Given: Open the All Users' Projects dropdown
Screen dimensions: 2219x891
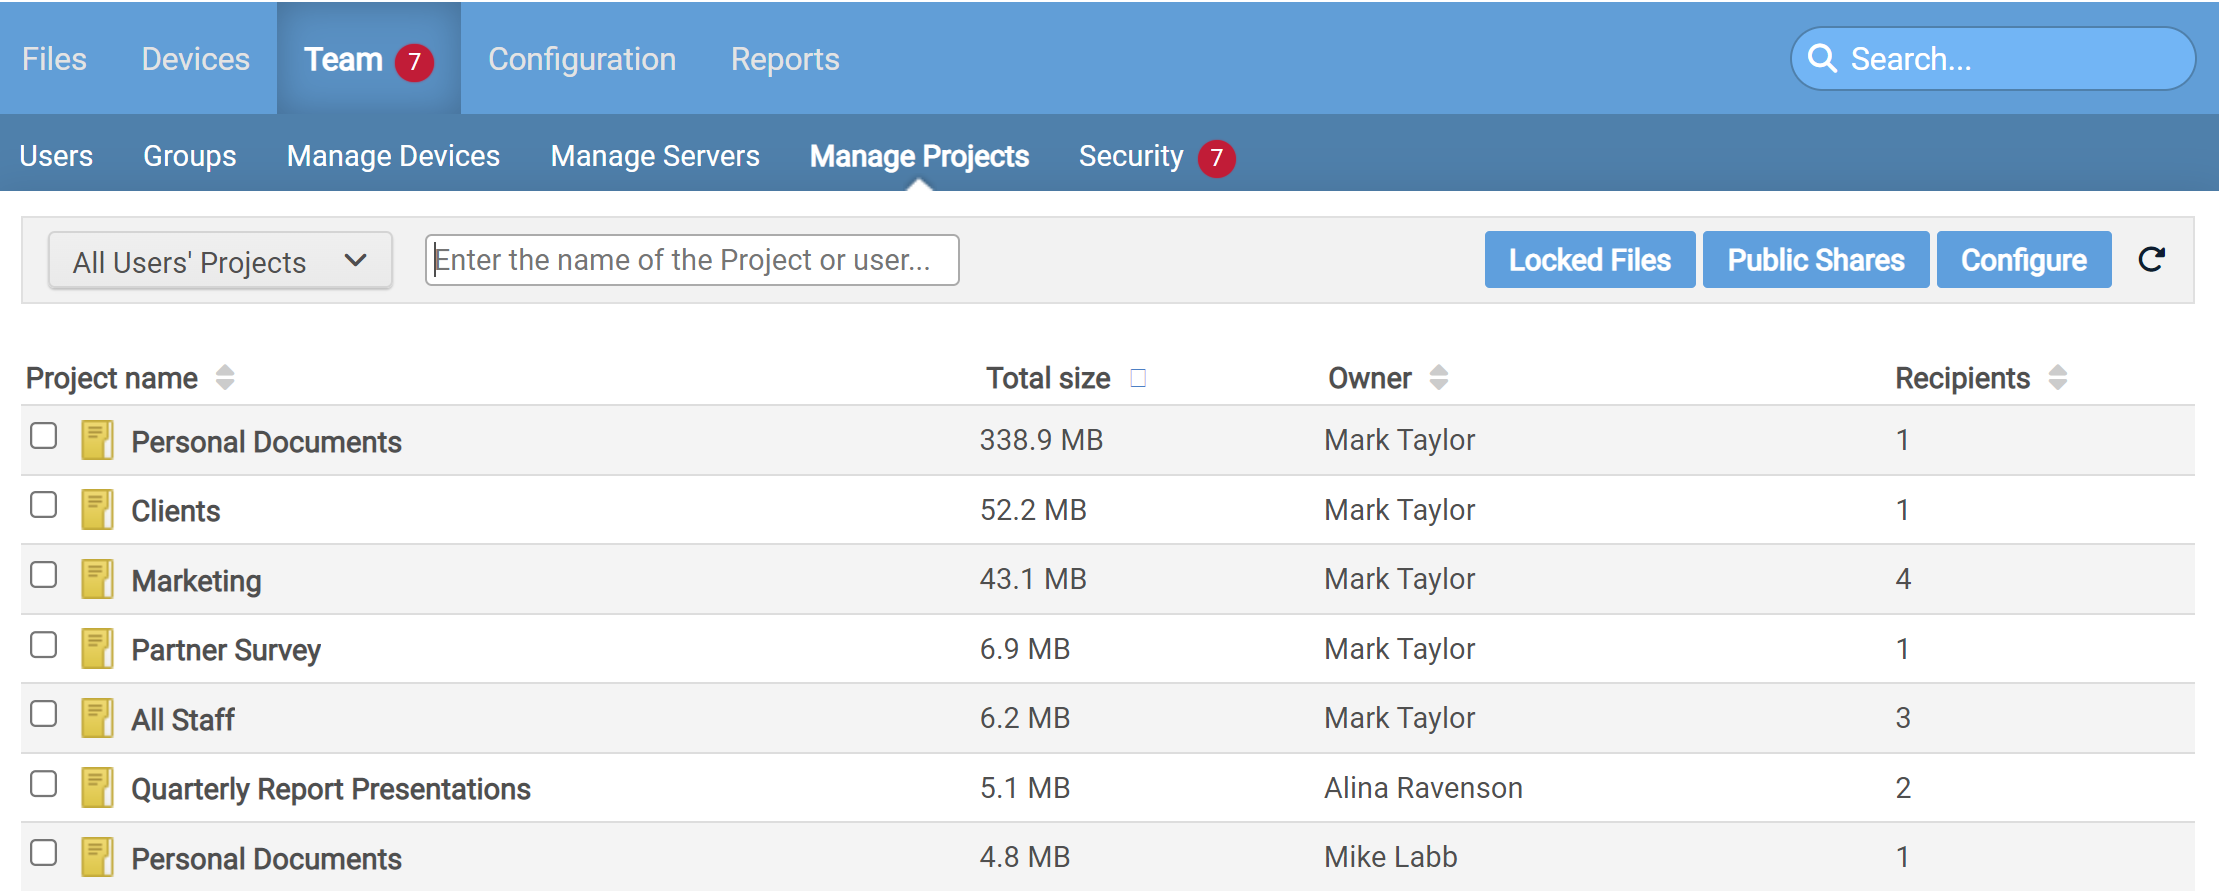Looking at the screenshot, I should 220,262.
